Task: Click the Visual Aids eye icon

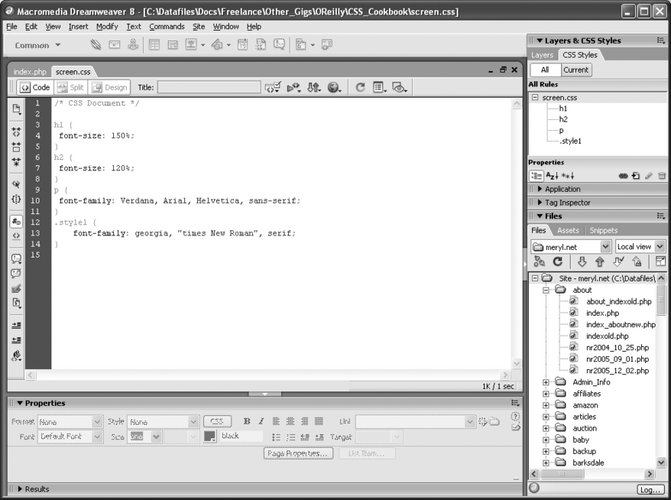Action: 399,87
